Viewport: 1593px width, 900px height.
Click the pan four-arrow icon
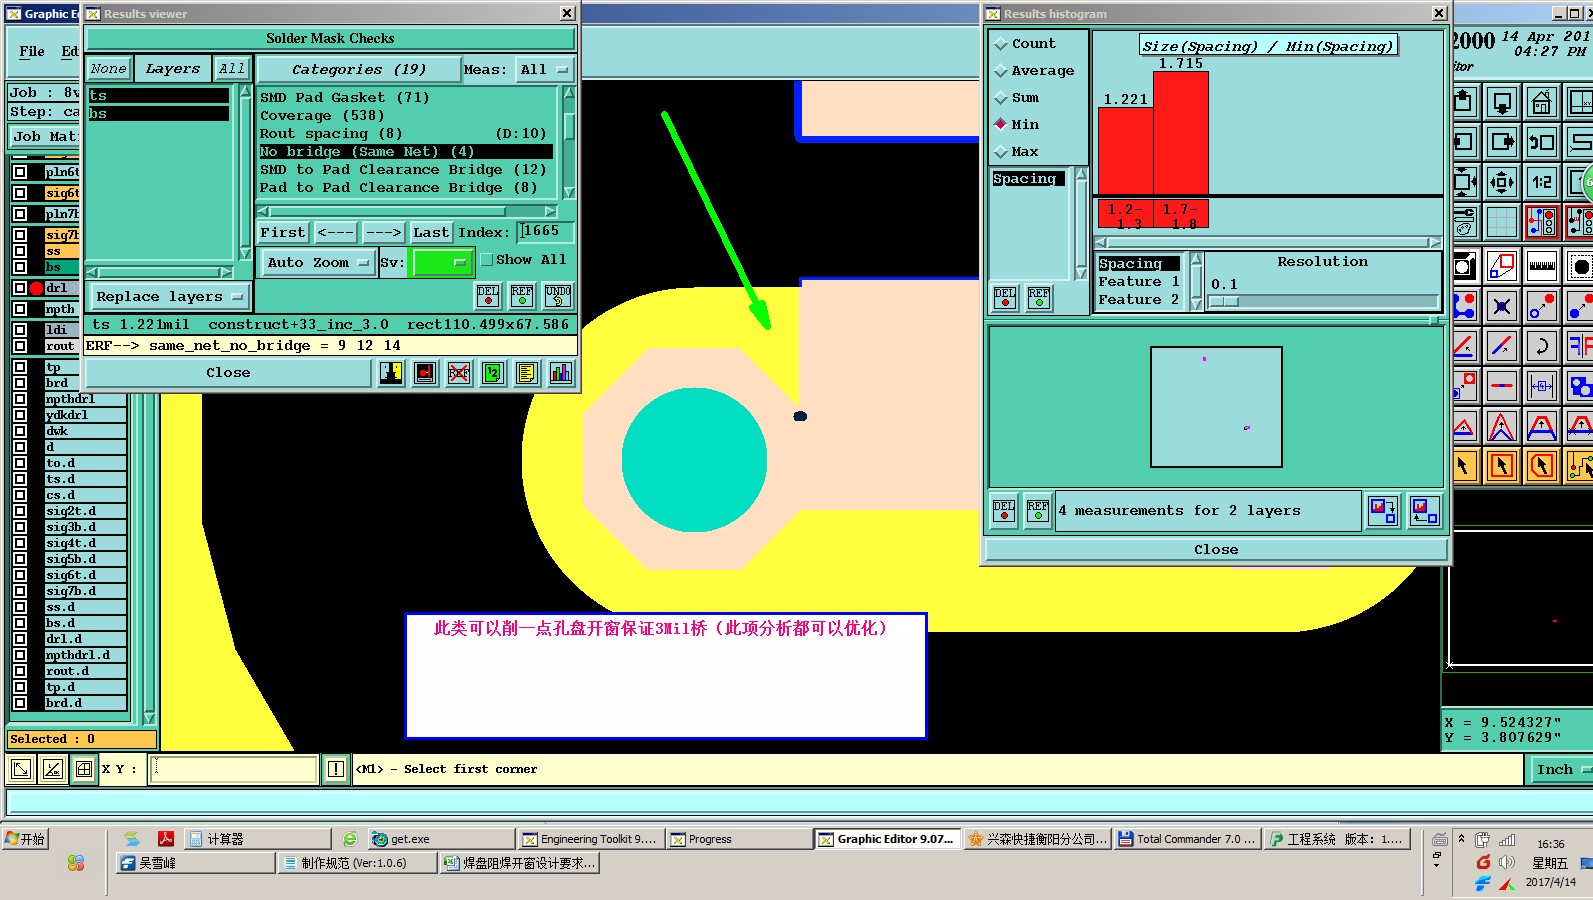[1501, 182]
